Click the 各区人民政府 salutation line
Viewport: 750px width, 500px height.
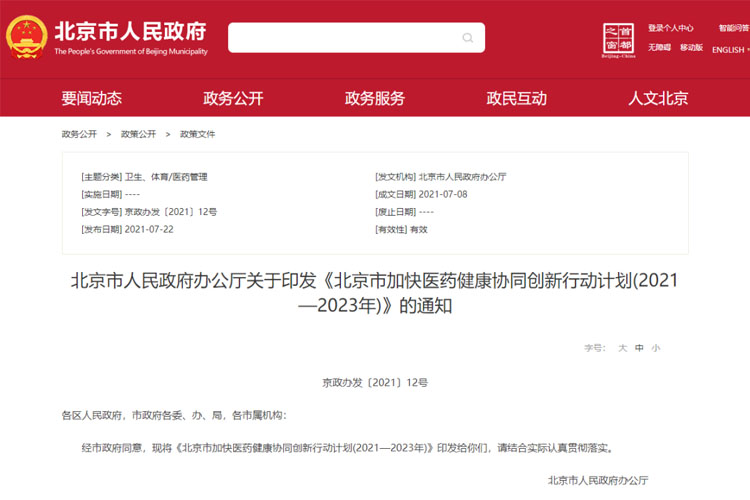pyautogui.click(x=174, y=415)
